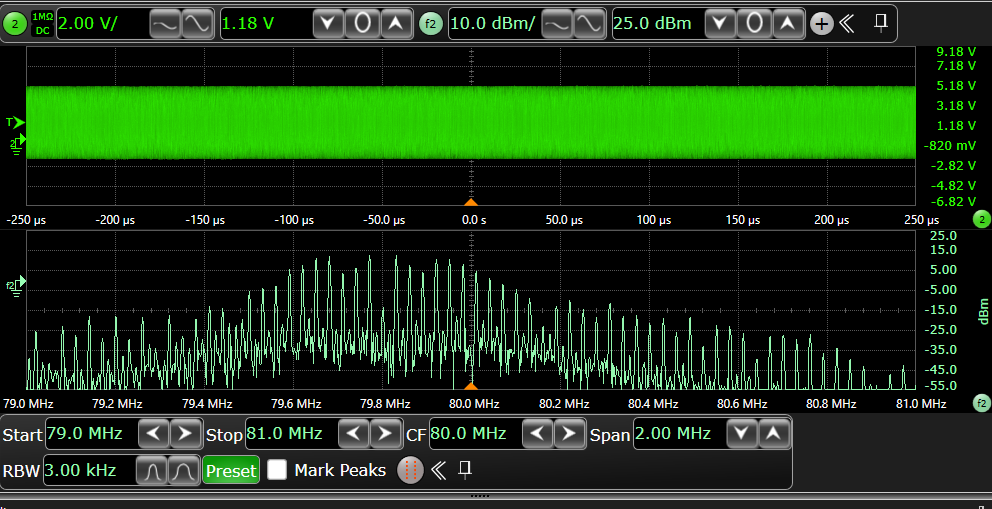Click the channel 2 green badge

click(15, 24)
